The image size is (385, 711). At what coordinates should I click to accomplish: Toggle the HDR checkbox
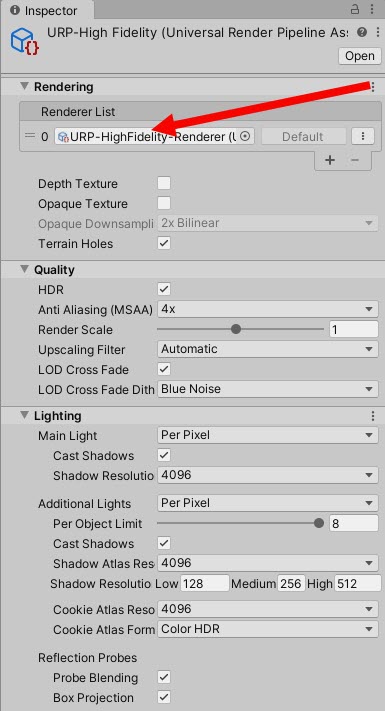164,289
